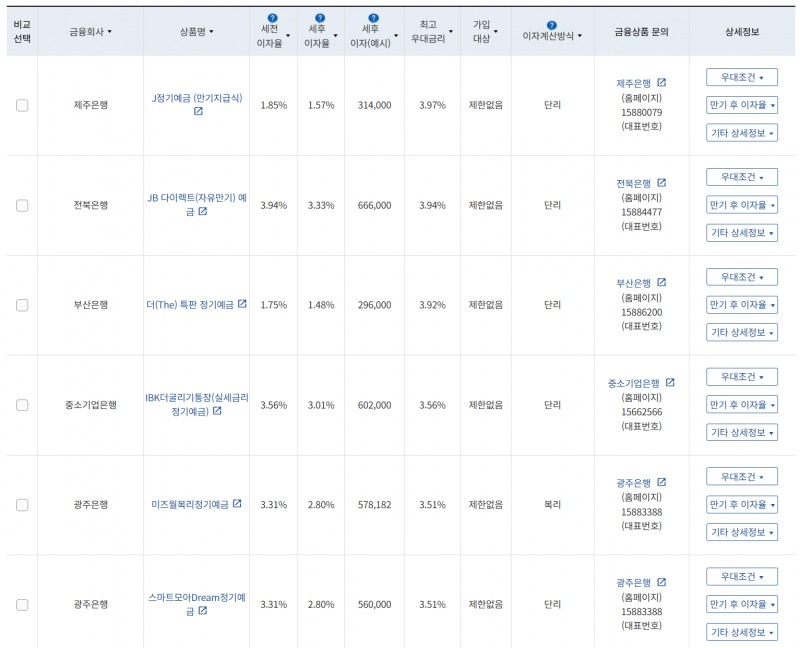Click external icon beside 광주은행 inquiry, 미즈월복리 row

(x=662, y=482)
